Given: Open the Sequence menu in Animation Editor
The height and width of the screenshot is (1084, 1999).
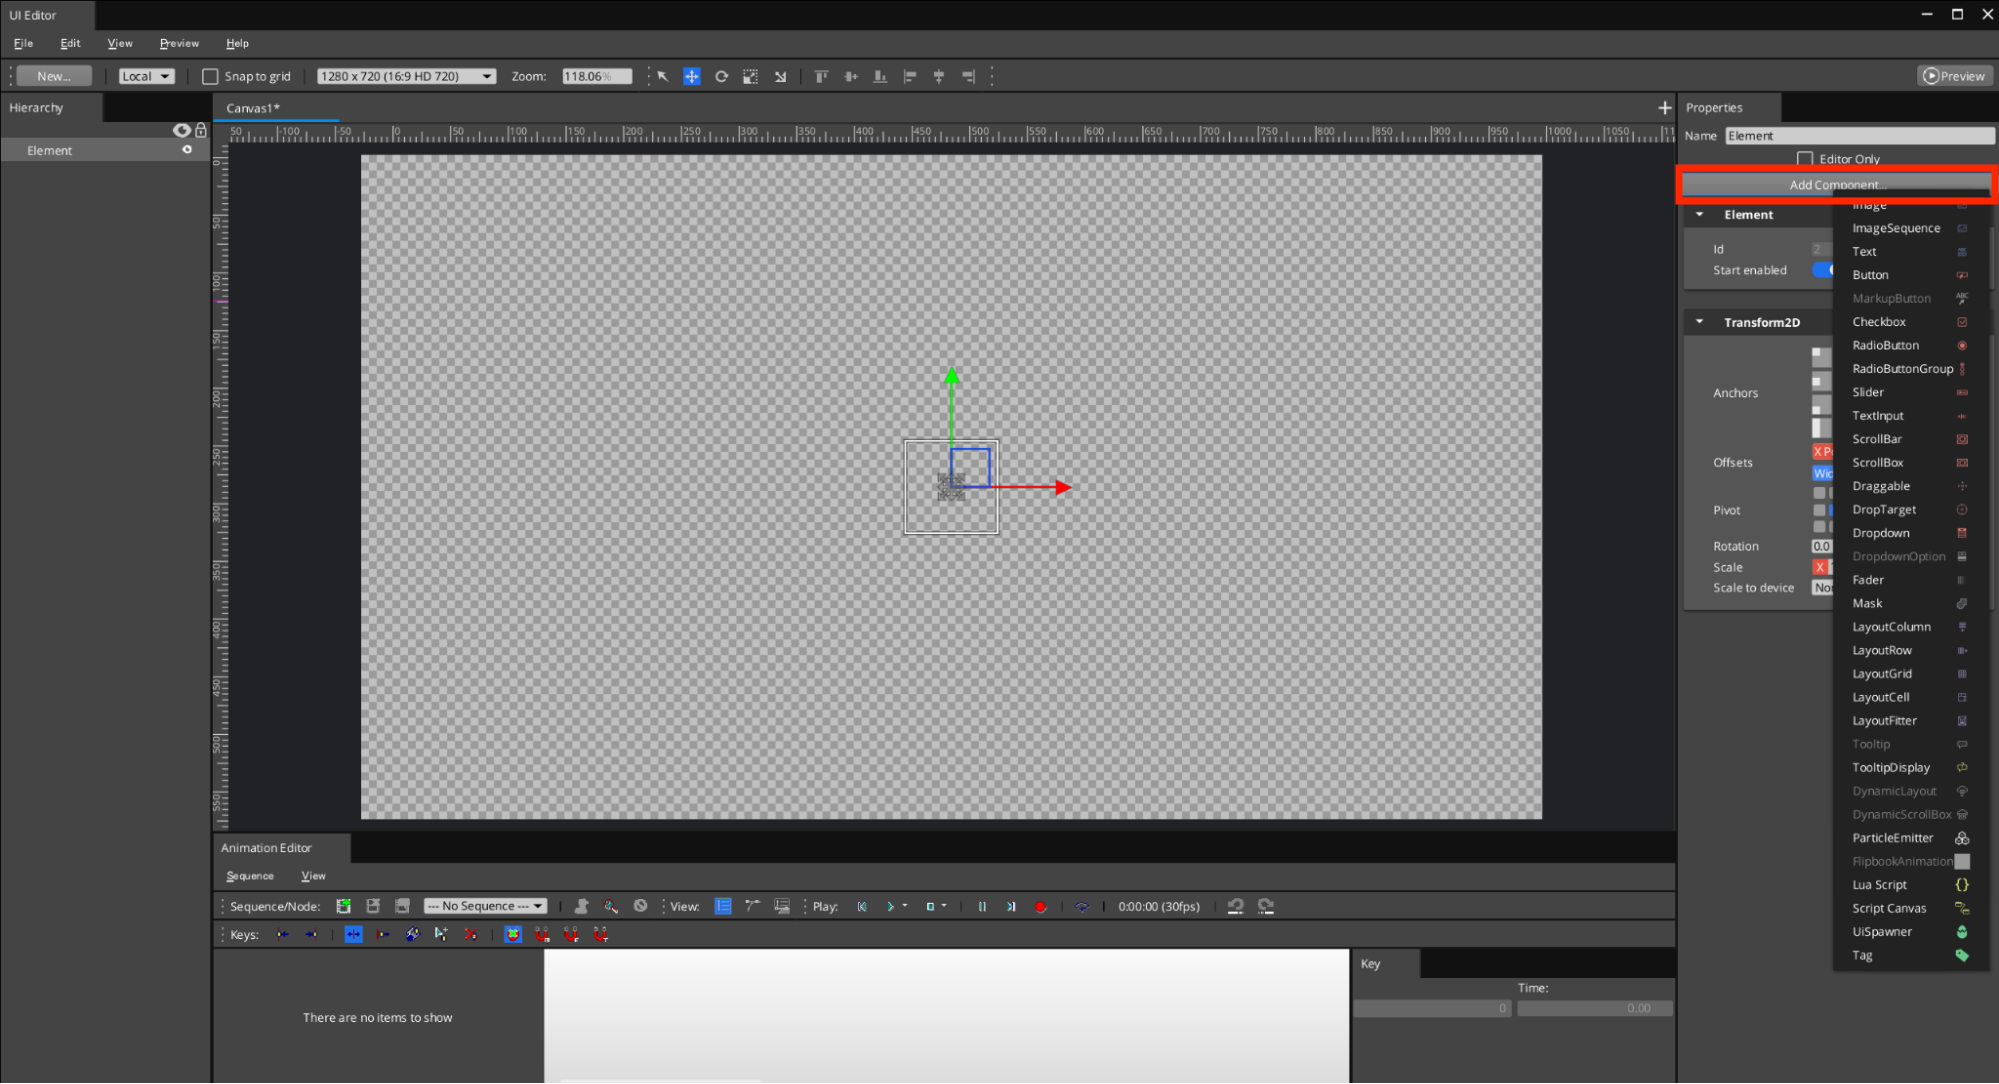Looking at the screenshot, I should (250, 876).
